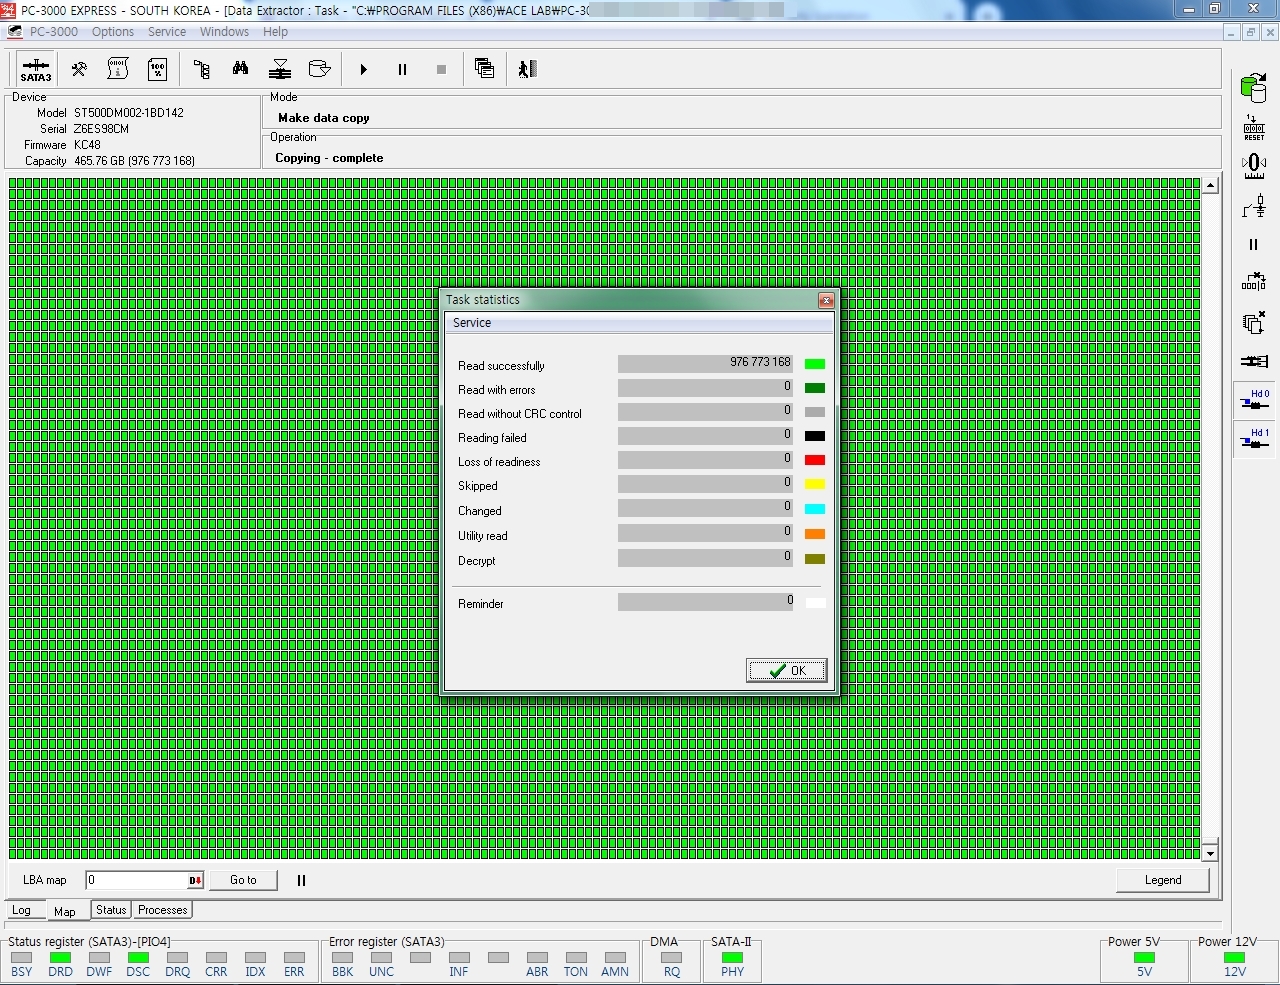Viewport: 1280px width, 985px height.
Task: Click the Decrypt olive swatch
Action: click(x=815, y=560)
